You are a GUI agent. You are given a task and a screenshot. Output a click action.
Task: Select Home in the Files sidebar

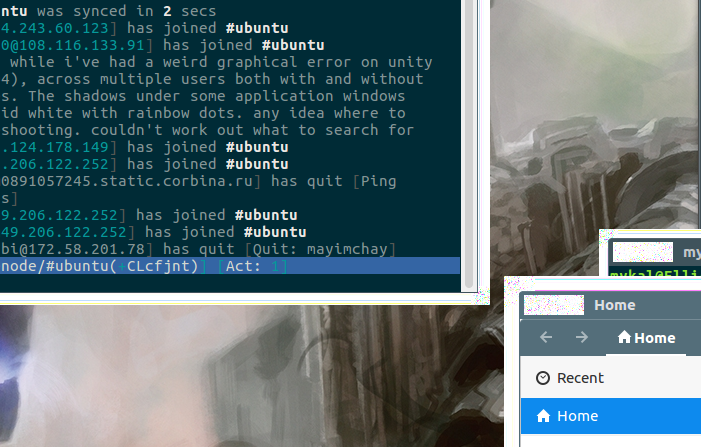click(611, 416)
